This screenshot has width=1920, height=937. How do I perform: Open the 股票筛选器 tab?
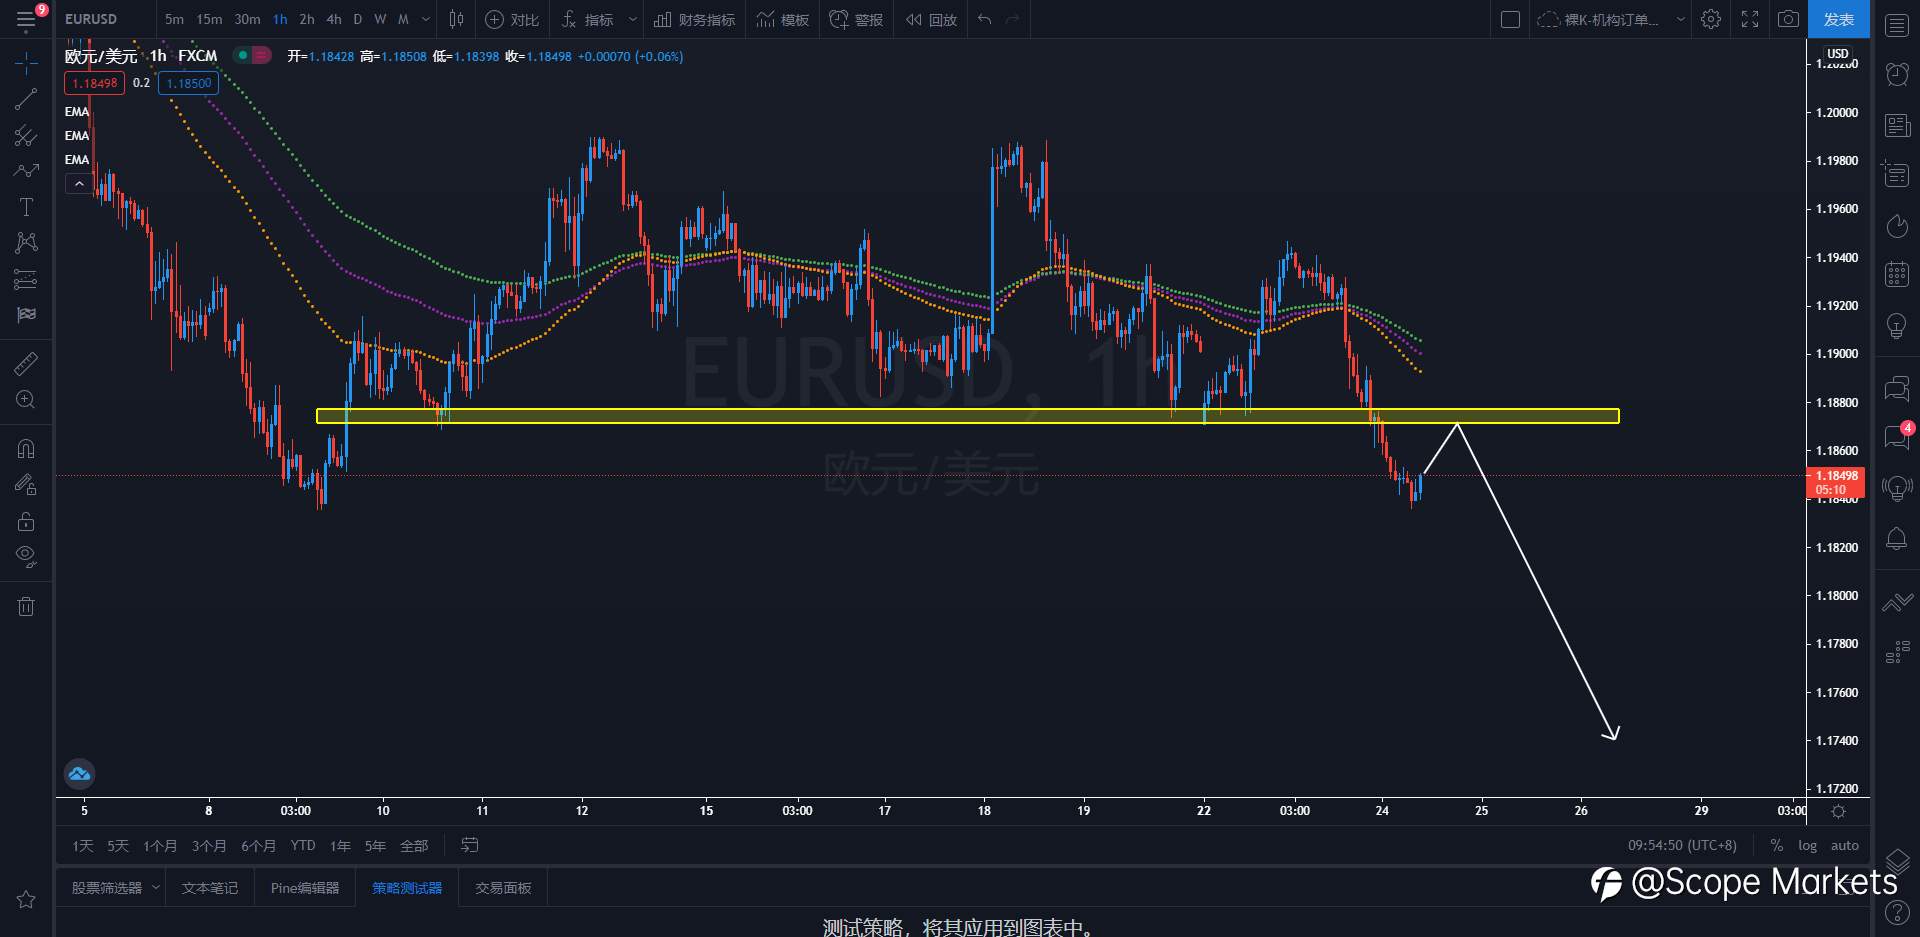[x=106, y=888]
